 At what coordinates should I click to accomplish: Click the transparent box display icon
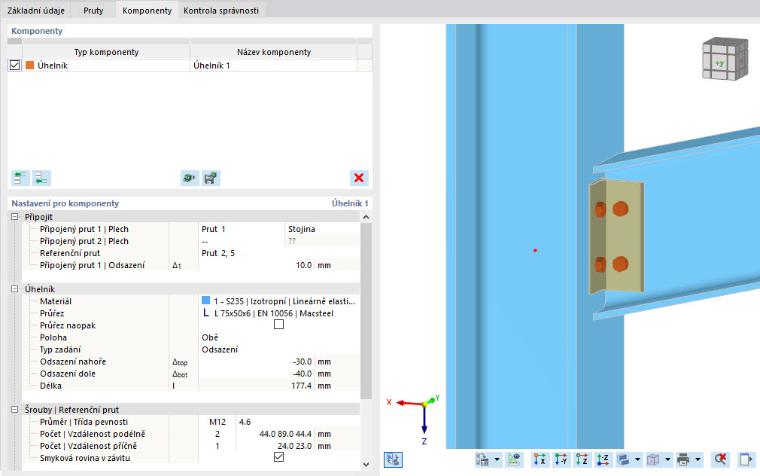[653, 460]
